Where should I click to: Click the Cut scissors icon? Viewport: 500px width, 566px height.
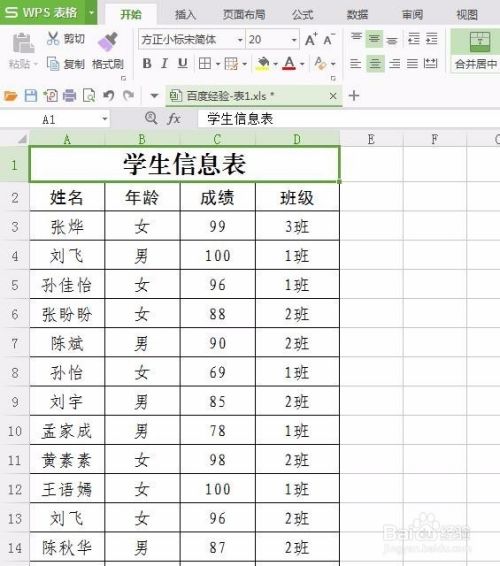click(53, 38)
